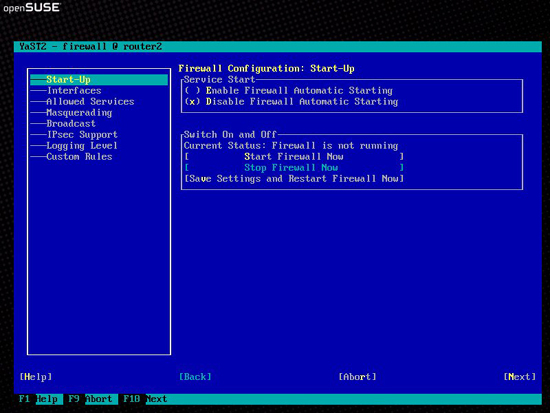Click the Service Start frame label

click(x=219, y=80)
